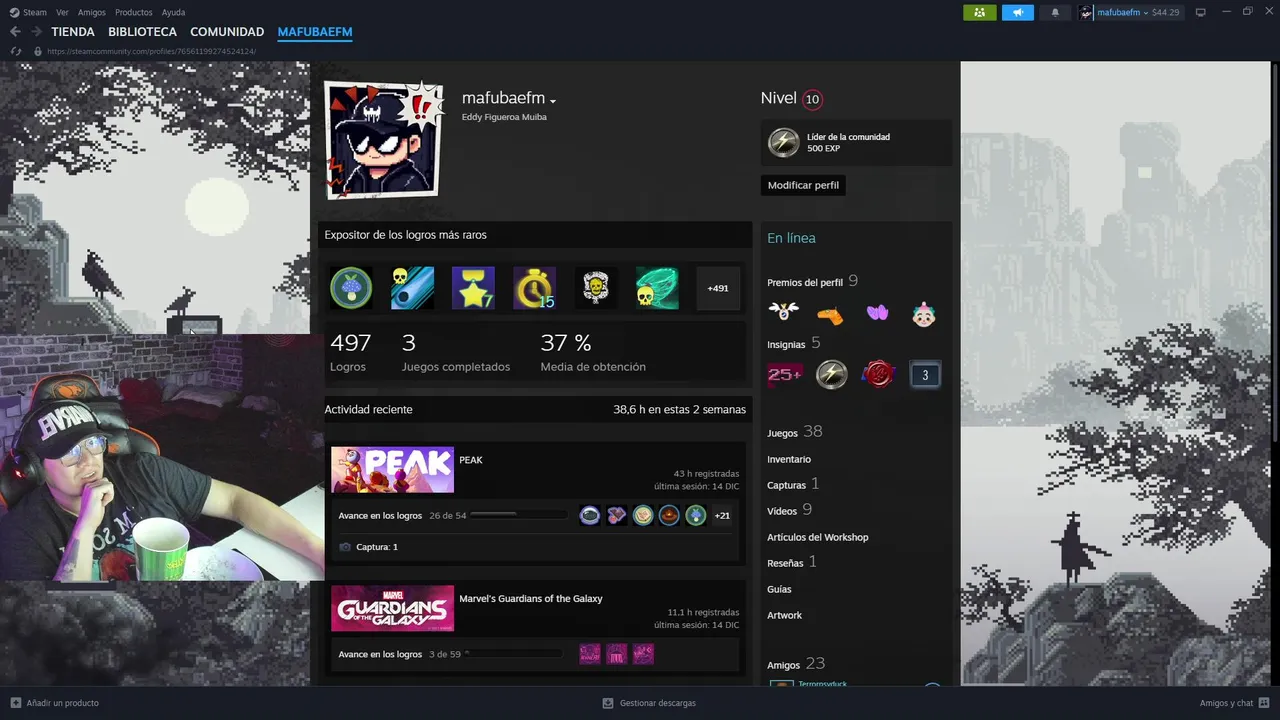Click PEAK Captura: 1 link
1280x720 pixels.
pos(376,547)
